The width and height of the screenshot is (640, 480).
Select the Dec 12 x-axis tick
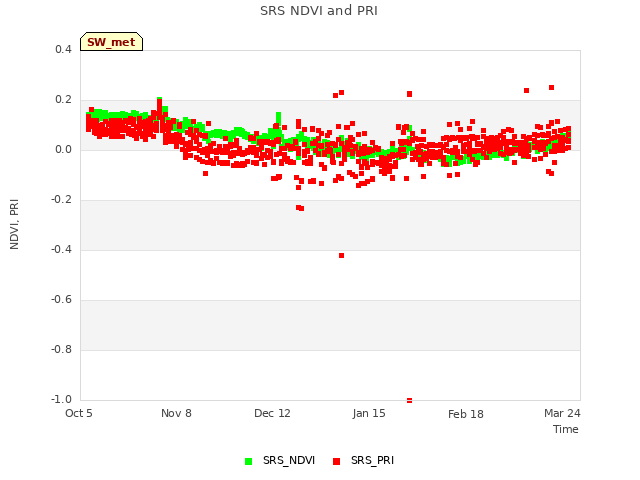coord(272,413)
